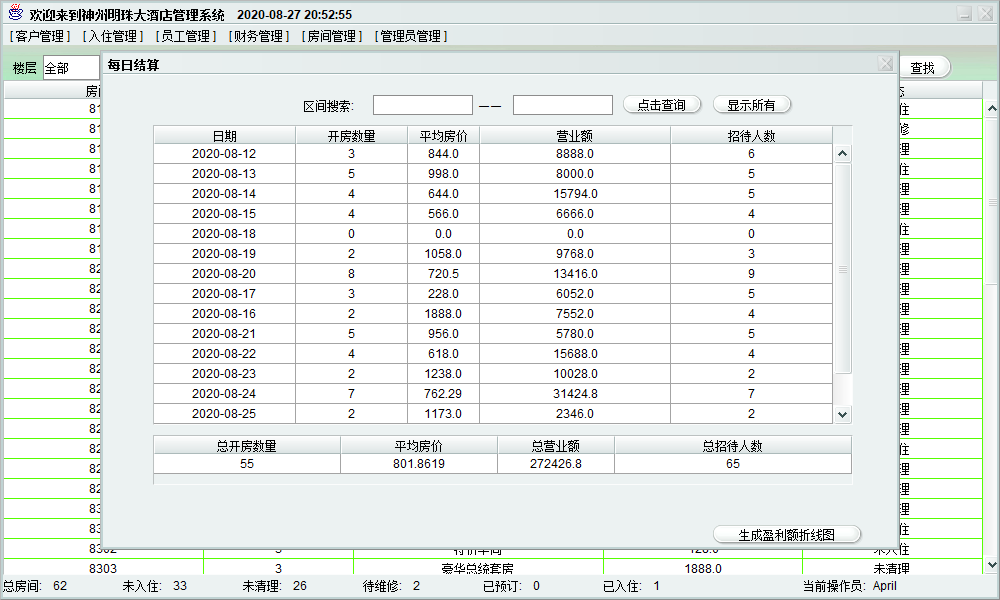Click the total revenue value 272426.8
The width and height of the screenshot is (1000, 600).
(555, 464)
